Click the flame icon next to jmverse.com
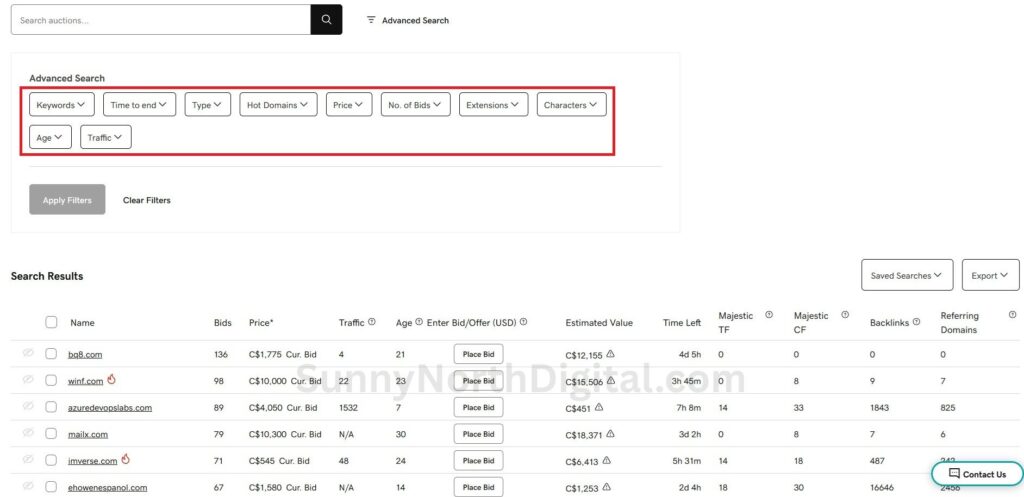Image resolution: width=1024 pixels, height=497 pixels. point(126,460)
